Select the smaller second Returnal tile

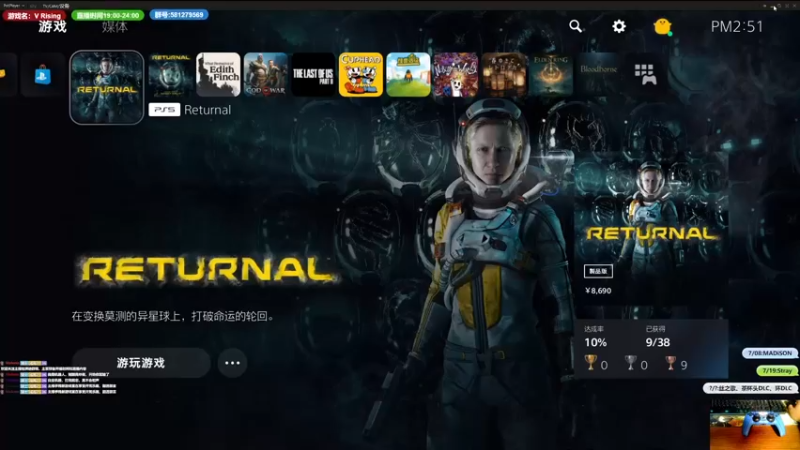[170, 74]
